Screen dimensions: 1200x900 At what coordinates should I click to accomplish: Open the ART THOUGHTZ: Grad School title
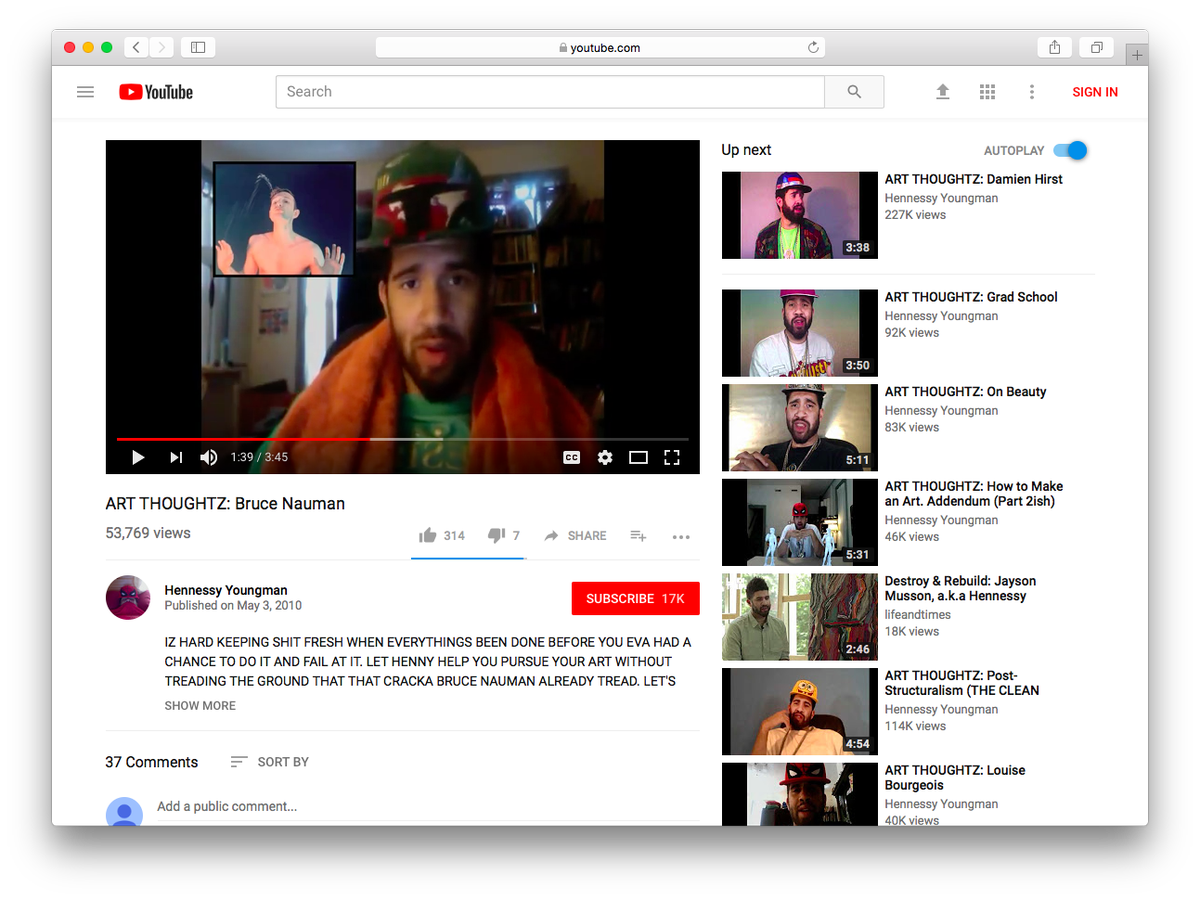coord(971,297)
